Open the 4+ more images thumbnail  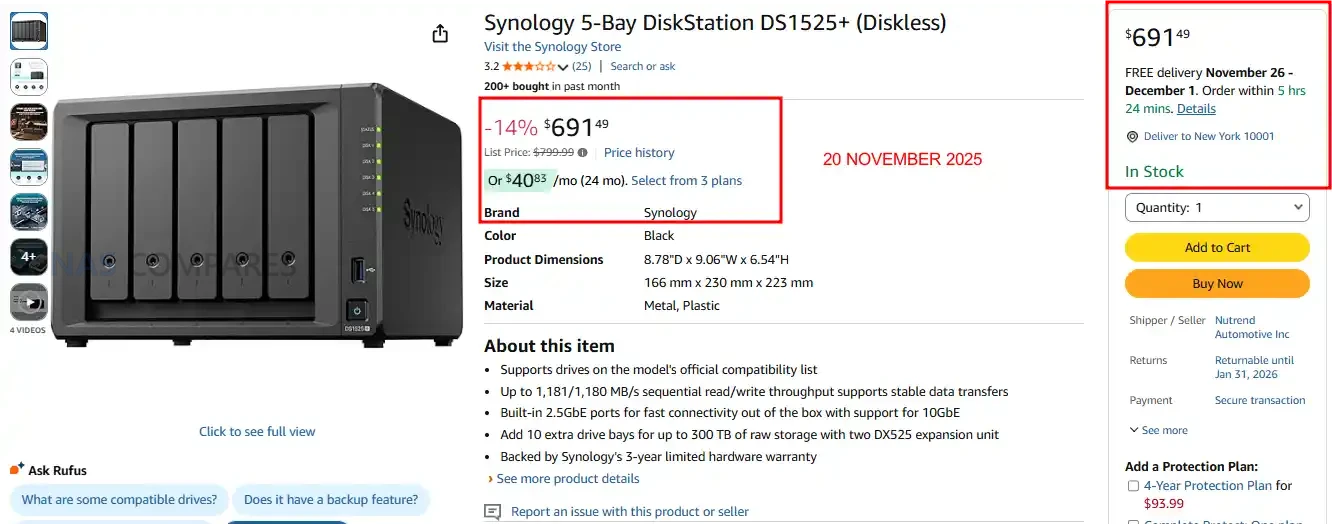[29, 257]
